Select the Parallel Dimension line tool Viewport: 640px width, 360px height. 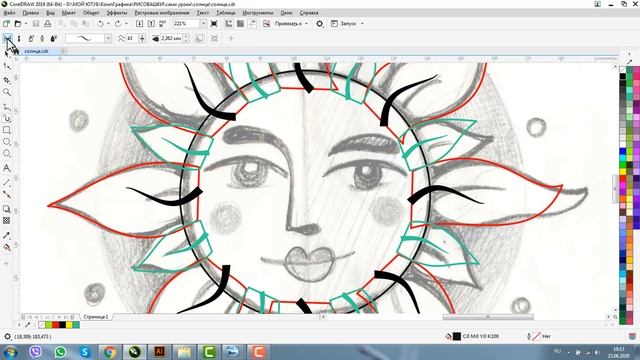pyautogui.click(x=7, y=182)
